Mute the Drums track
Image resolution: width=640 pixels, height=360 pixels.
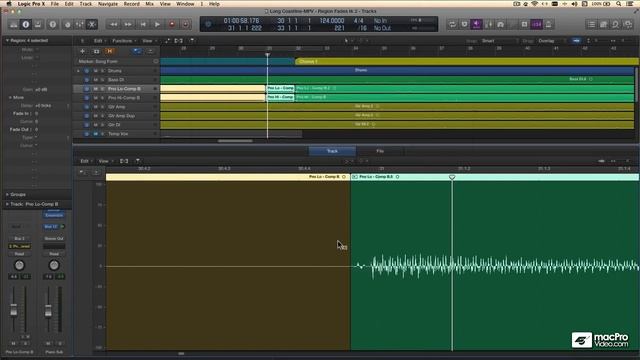96,71
